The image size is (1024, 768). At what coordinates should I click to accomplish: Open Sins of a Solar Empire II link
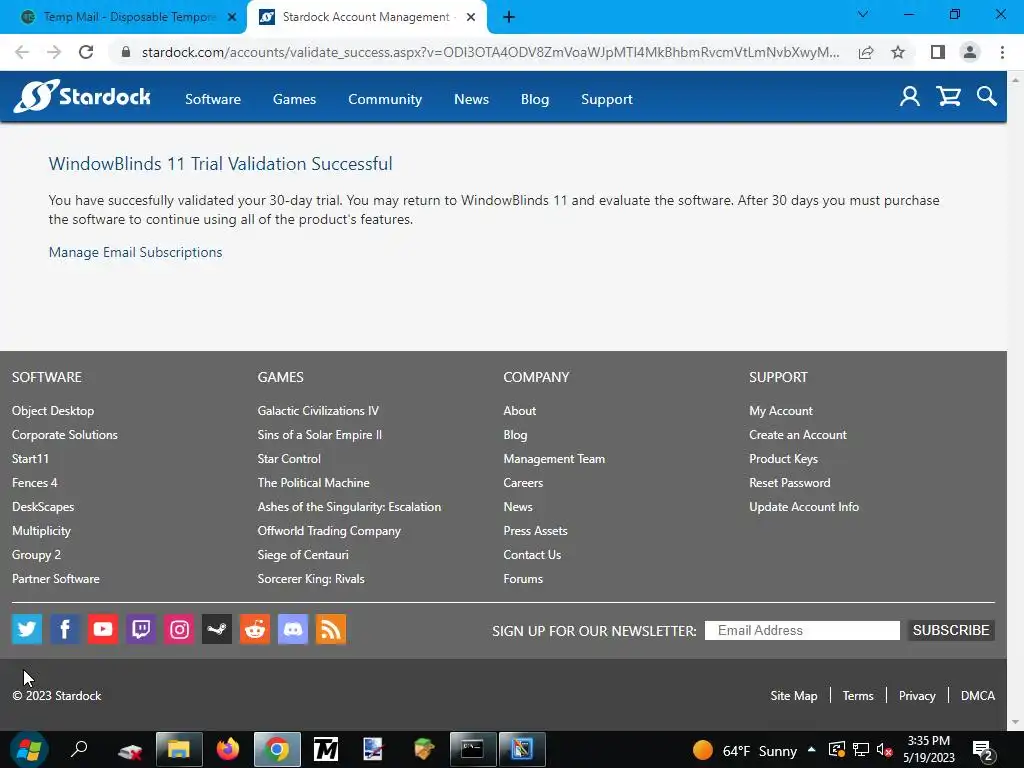[319, 435]
